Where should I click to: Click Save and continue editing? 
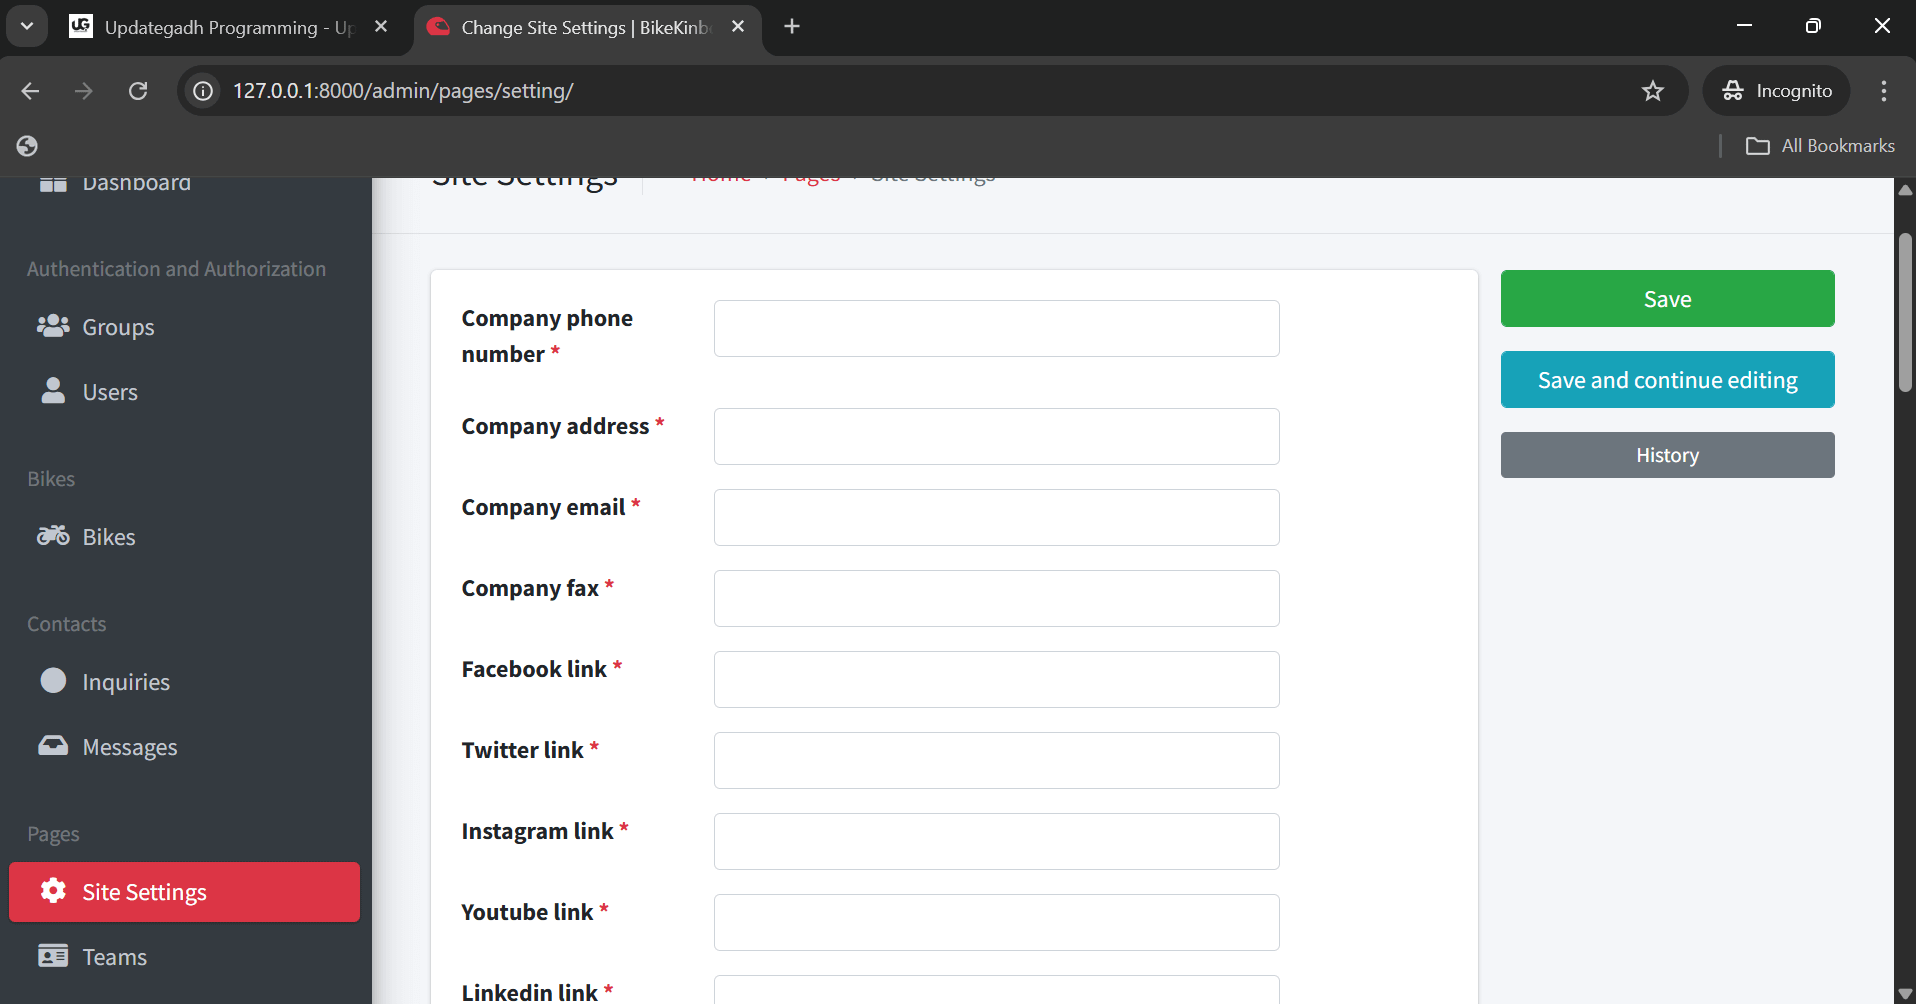1667,380
